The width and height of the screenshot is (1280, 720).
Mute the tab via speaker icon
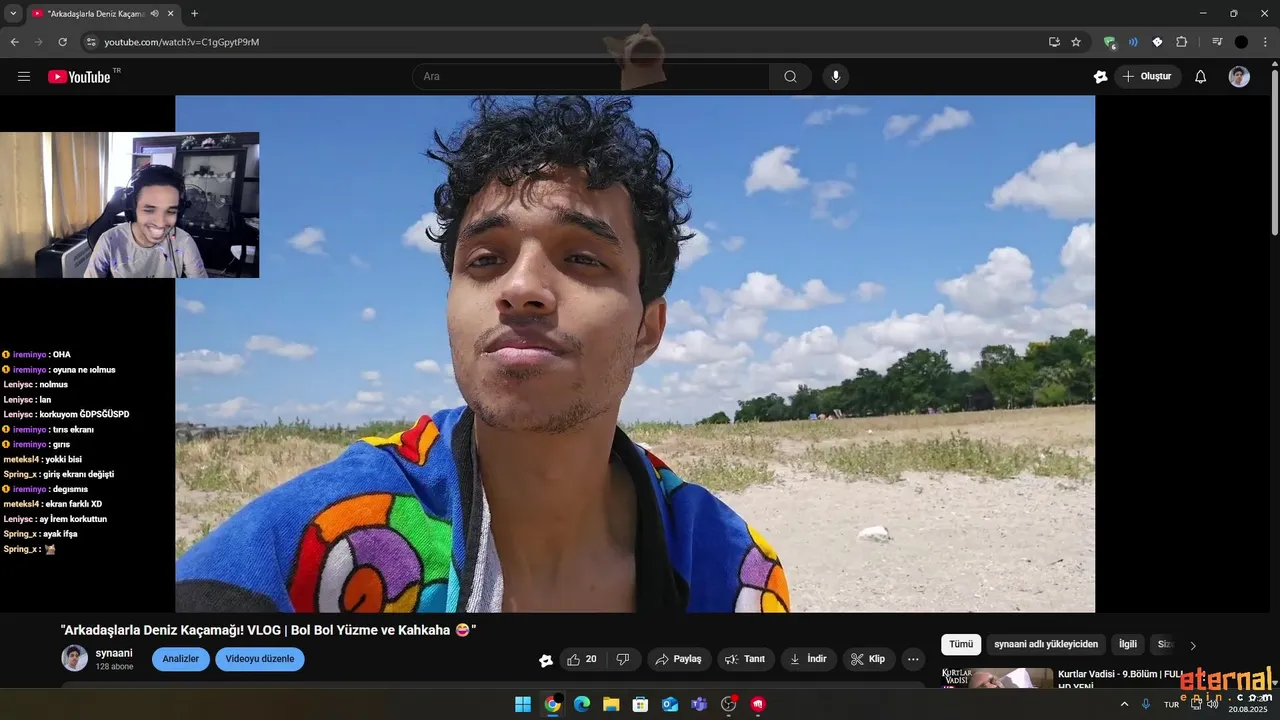[x=154, y=13]
